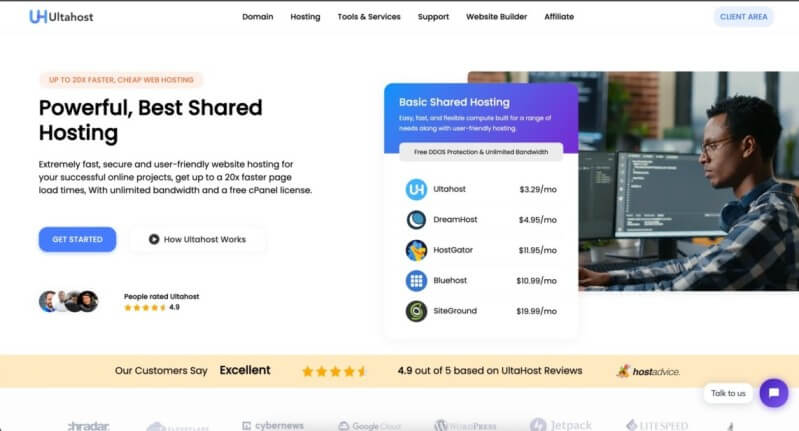Click the play icon beside How Ultahost Works
Screen dimensions: 799x431
click(x=154, y=239)
